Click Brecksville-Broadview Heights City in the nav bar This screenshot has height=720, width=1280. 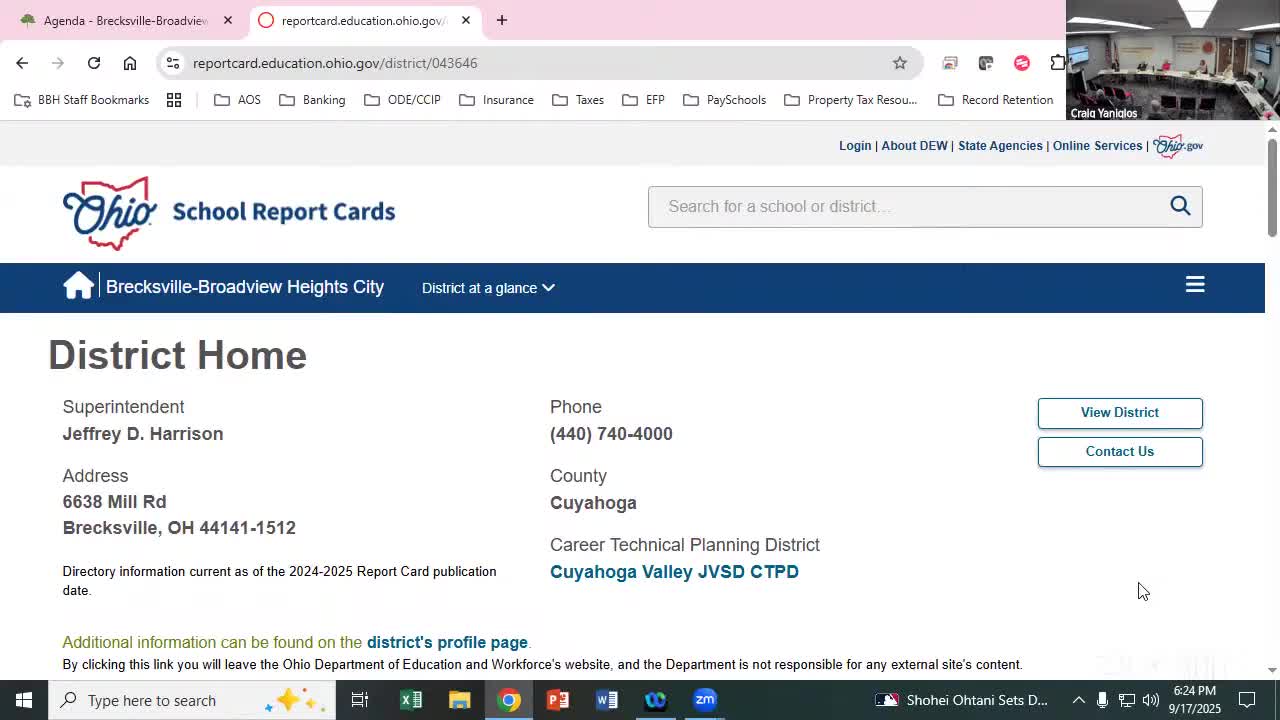(x=245, y=287)
